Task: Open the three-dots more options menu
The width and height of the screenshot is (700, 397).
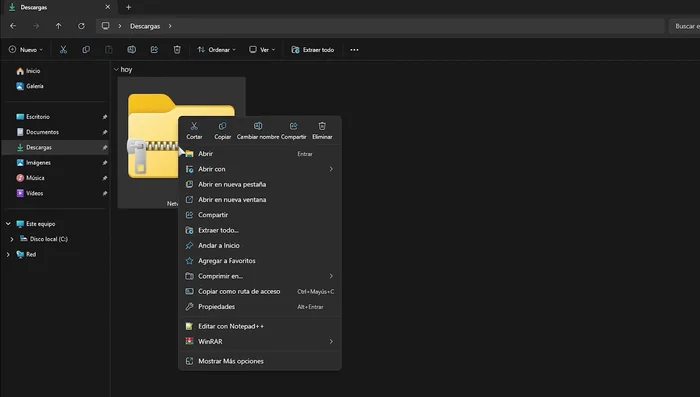Action: [354, 50]
